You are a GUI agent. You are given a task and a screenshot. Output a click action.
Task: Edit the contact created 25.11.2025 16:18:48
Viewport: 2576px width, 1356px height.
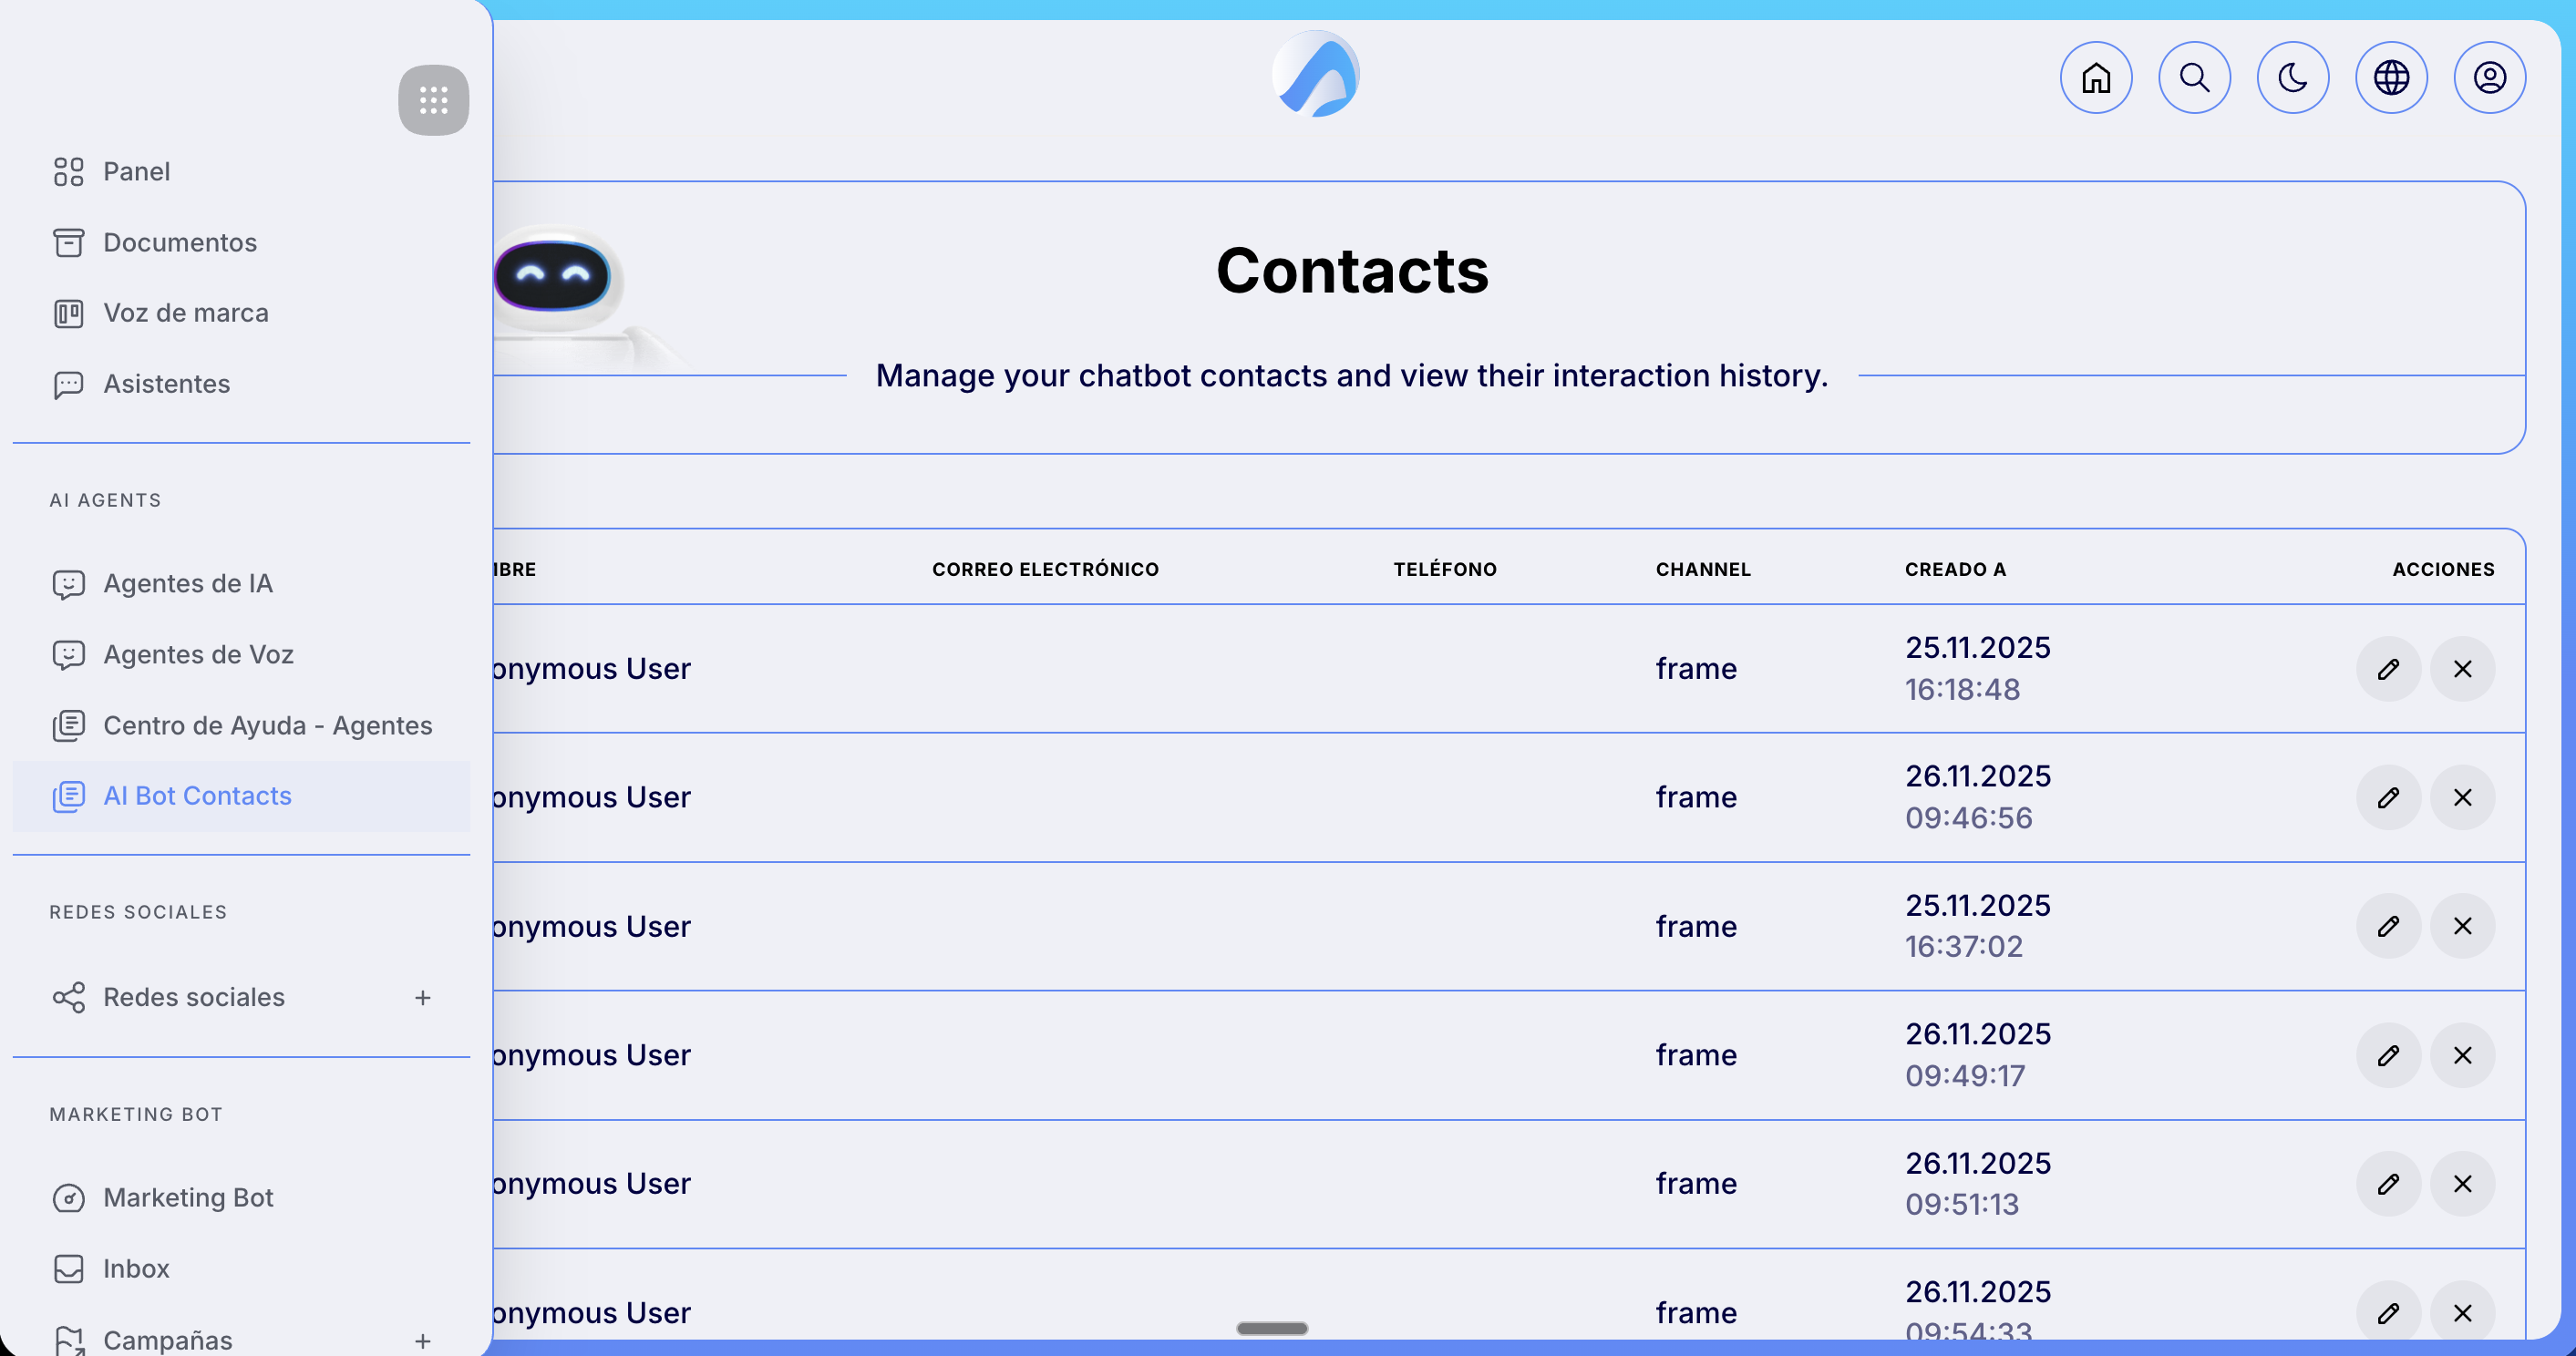pos(2388,669)
